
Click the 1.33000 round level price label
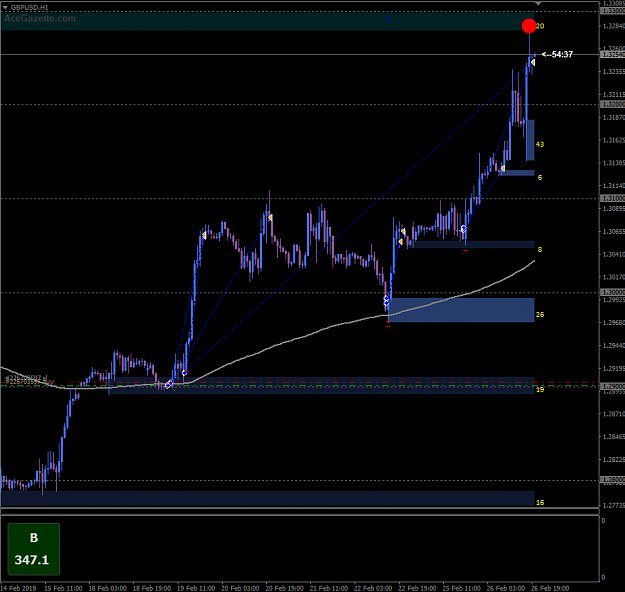point(612,11)
